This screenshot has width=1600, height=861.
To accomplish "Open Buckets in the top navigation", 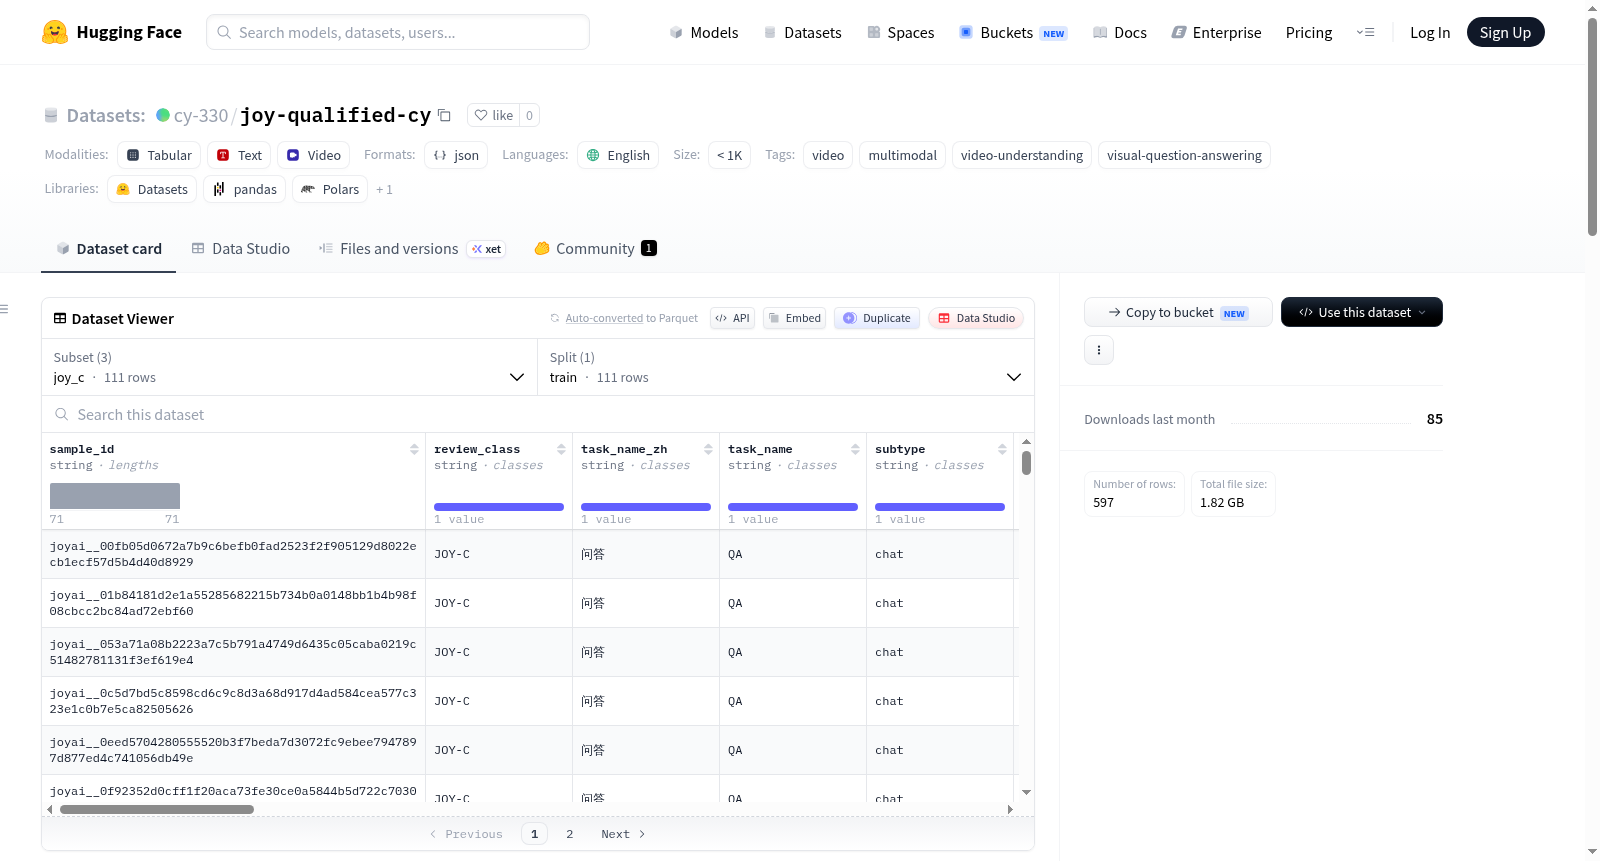I will 1013,32.
